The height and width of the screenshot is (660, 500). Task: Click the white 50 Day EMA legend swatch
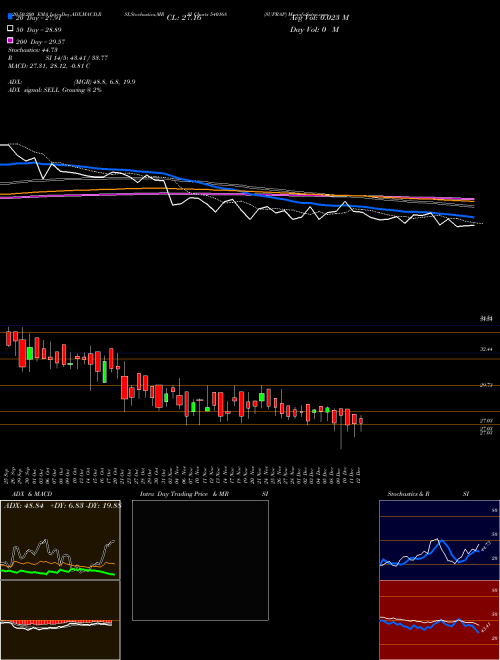(x=10, y=29)
